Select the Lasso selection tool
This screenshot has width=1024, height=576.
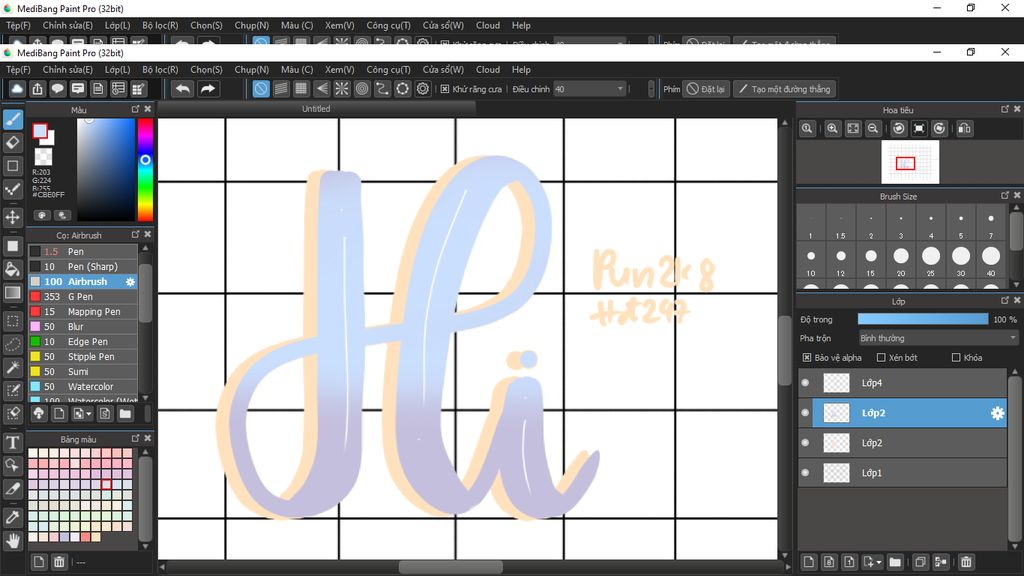point(12,344)
